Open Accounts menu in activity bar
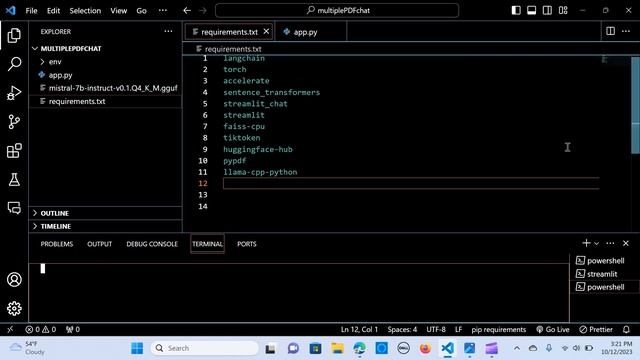Screen dimensions: 640x360 (14, 280)
